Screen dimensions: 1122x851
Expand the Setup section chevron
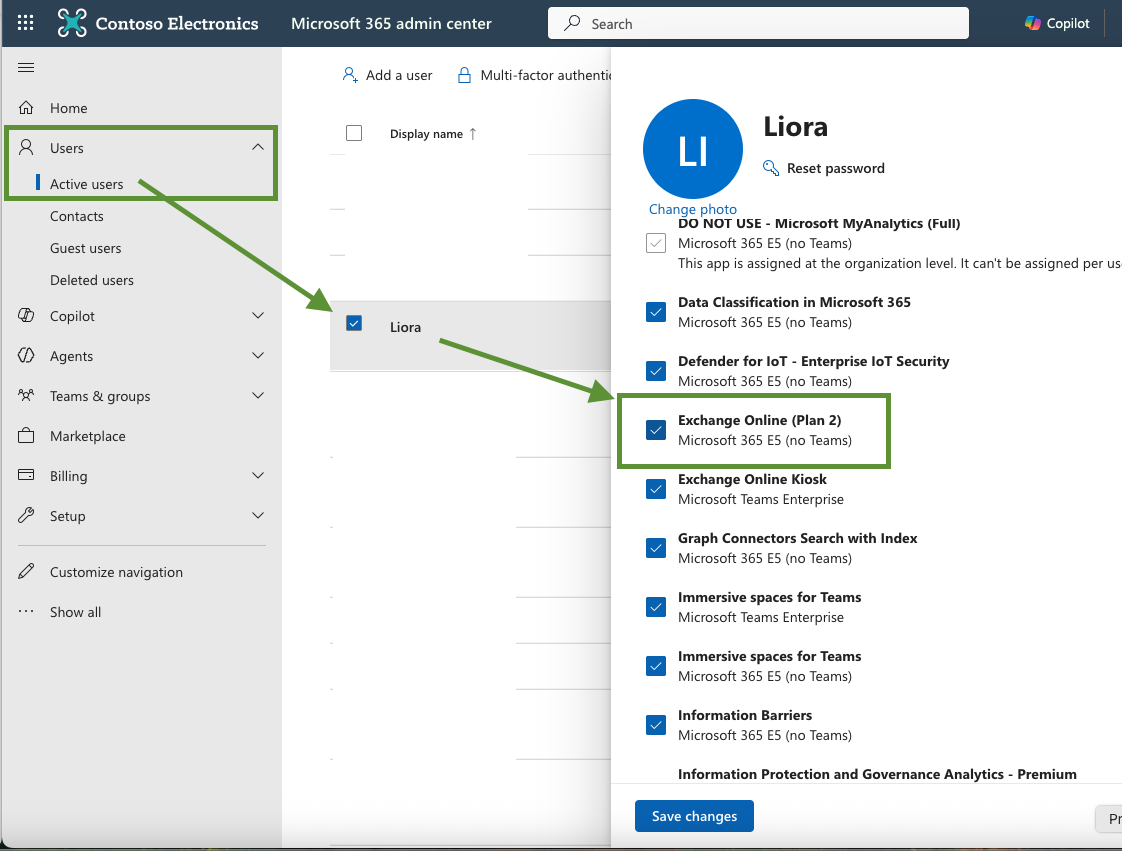[x=258, y=516]
